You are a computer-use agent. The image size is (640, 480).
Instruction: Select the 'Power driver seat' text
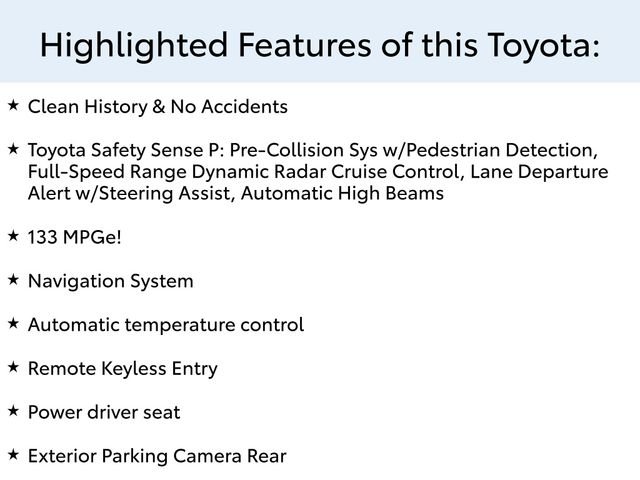pos(104,412)
